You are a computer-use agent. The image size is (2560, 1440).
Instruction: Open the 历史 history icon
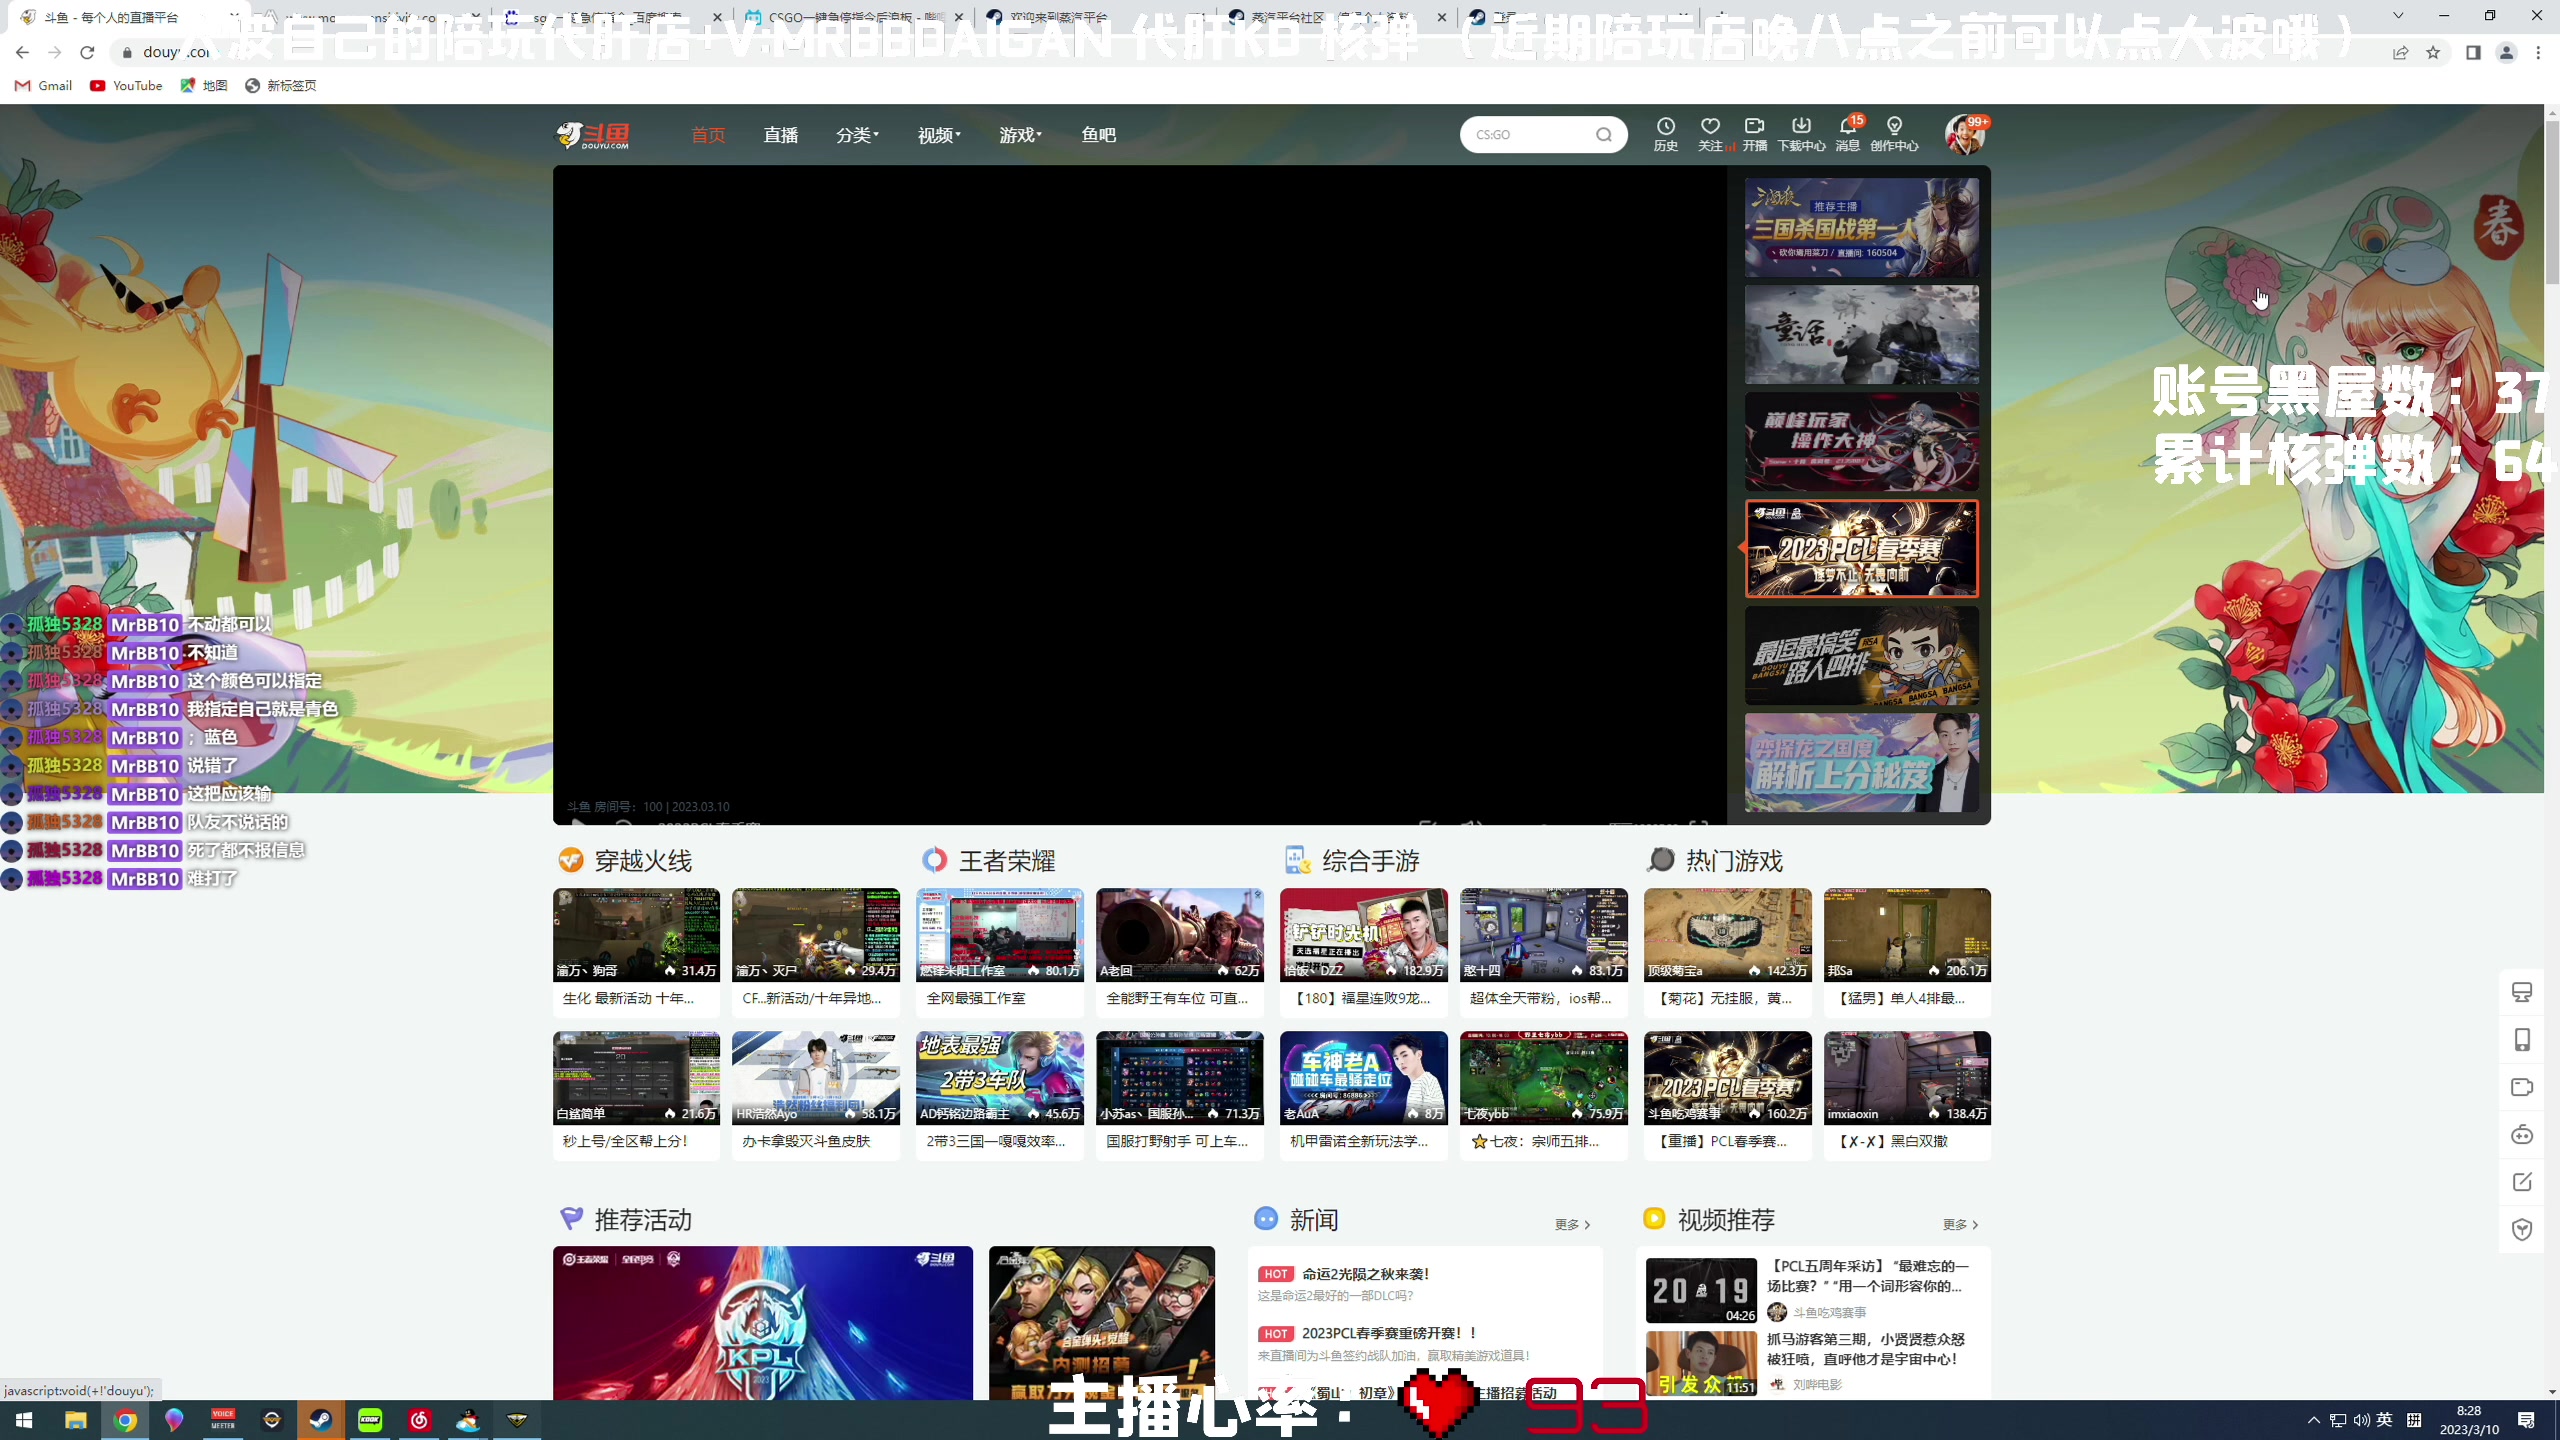(1665, 134)
